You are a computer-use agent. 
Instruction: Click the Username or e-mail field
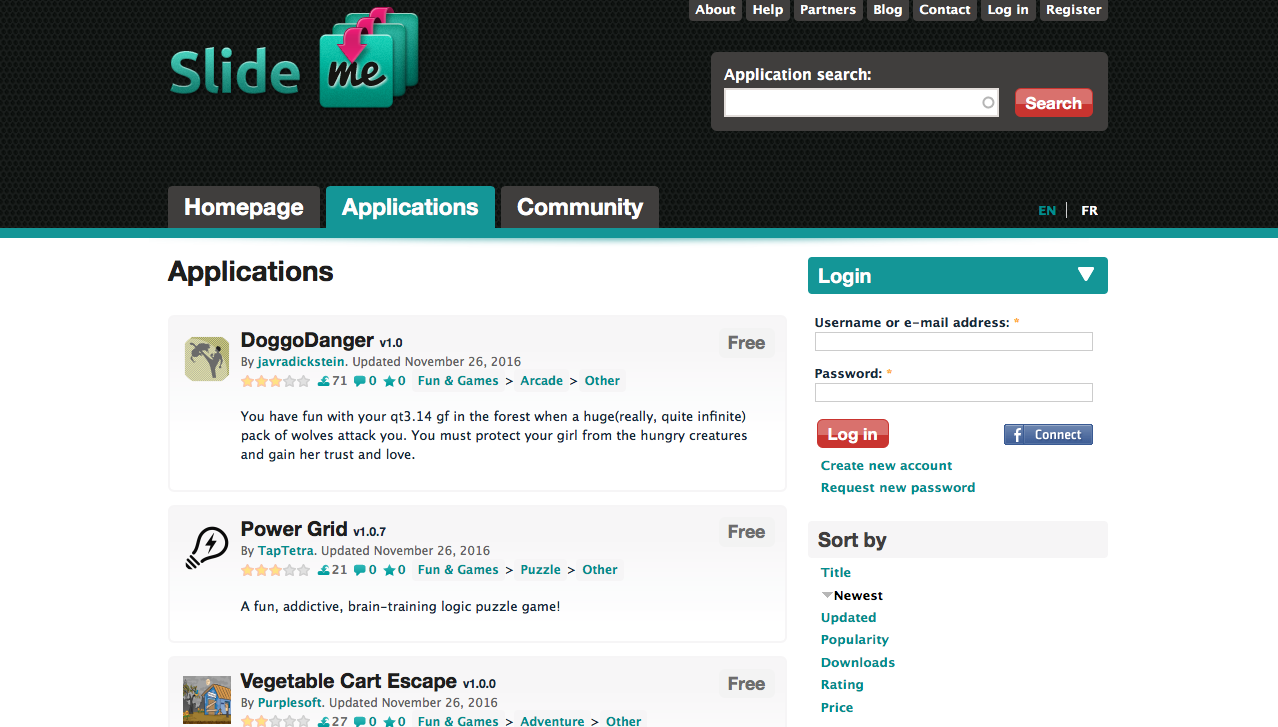pyautogui.click(x=953, y=342)
